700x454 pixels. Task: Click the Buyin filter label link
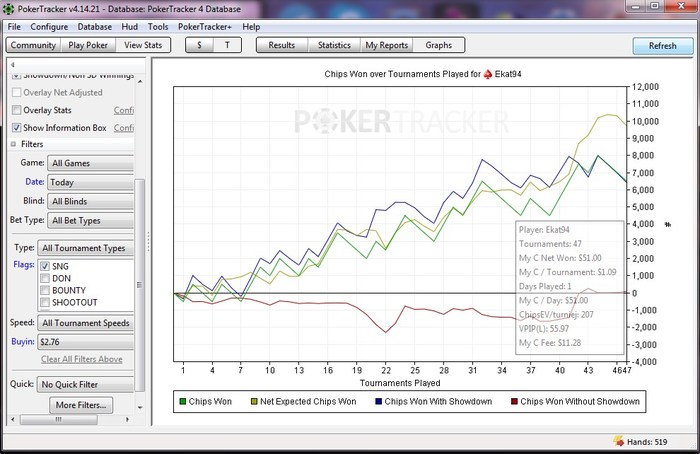23,342
